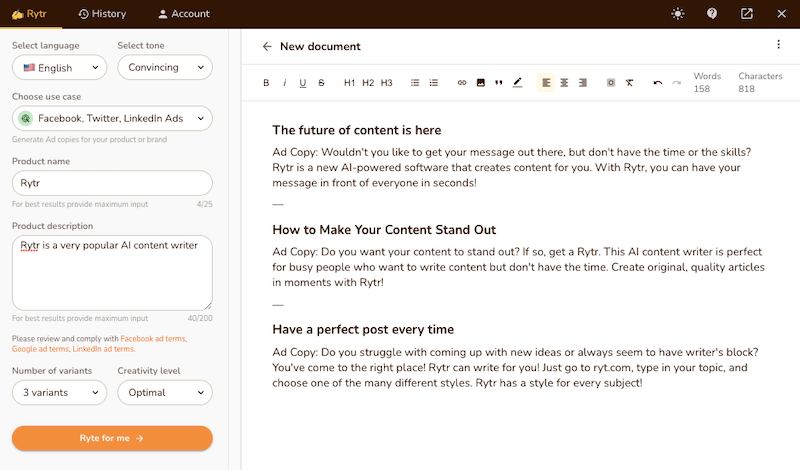
Task: Insert an image icon
Action: click(x=480, y=83)
